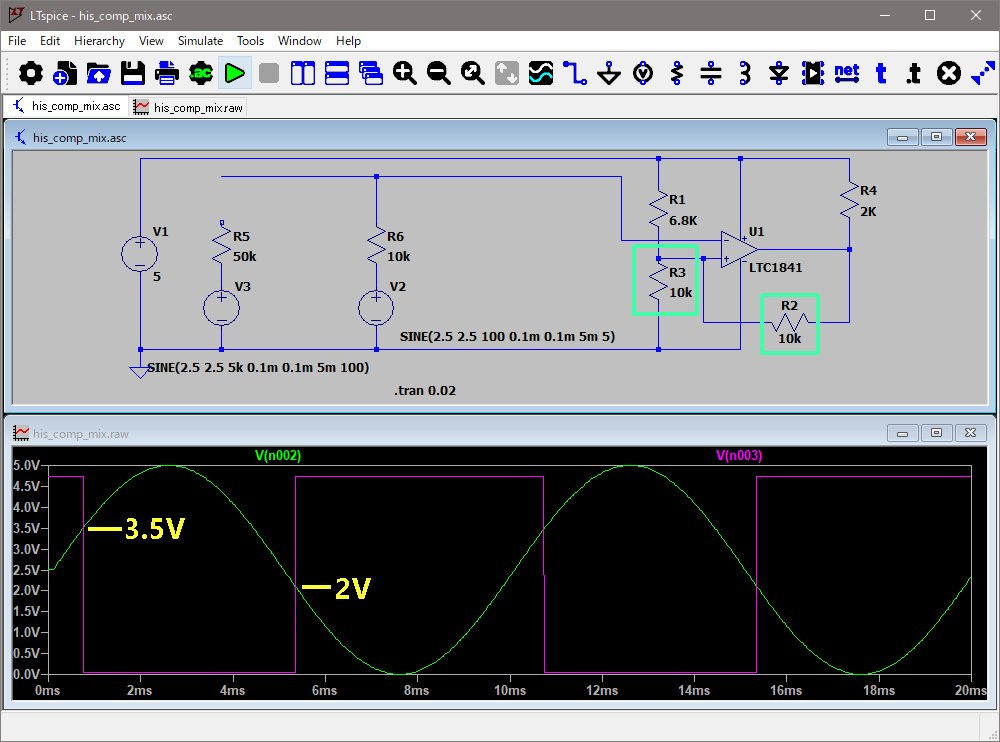Select voltage source V2 symbol
Screen dimensions: 1000x742
coord(376,308)
